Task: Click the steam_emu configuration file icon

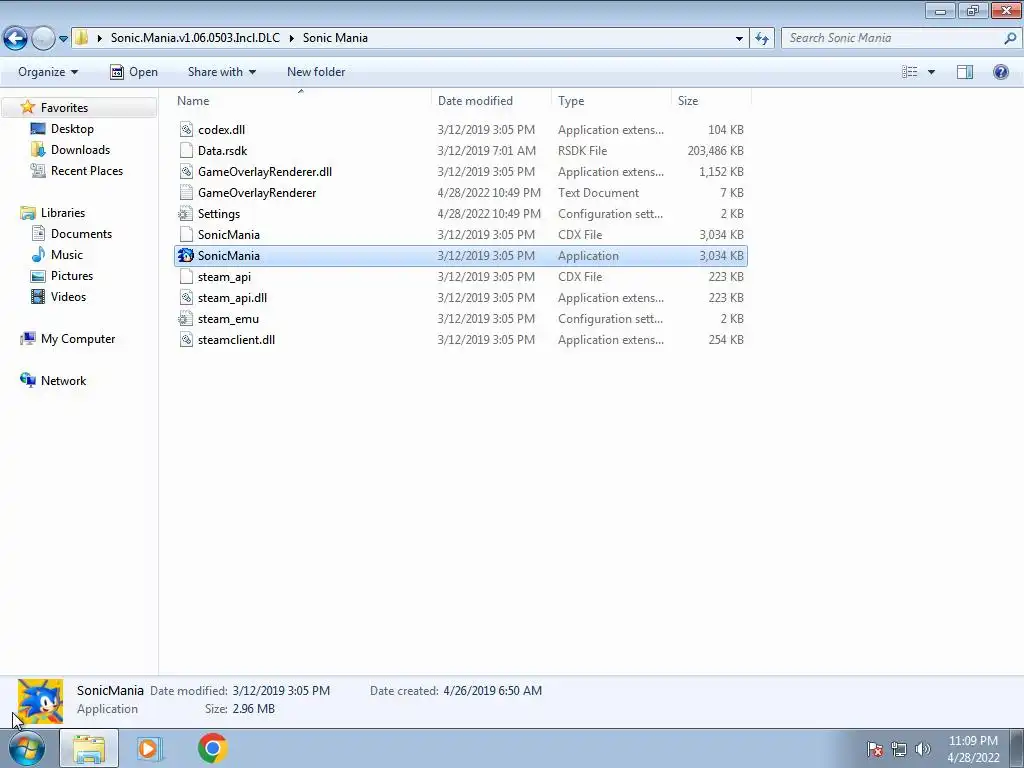Action: tap(186, 319)
